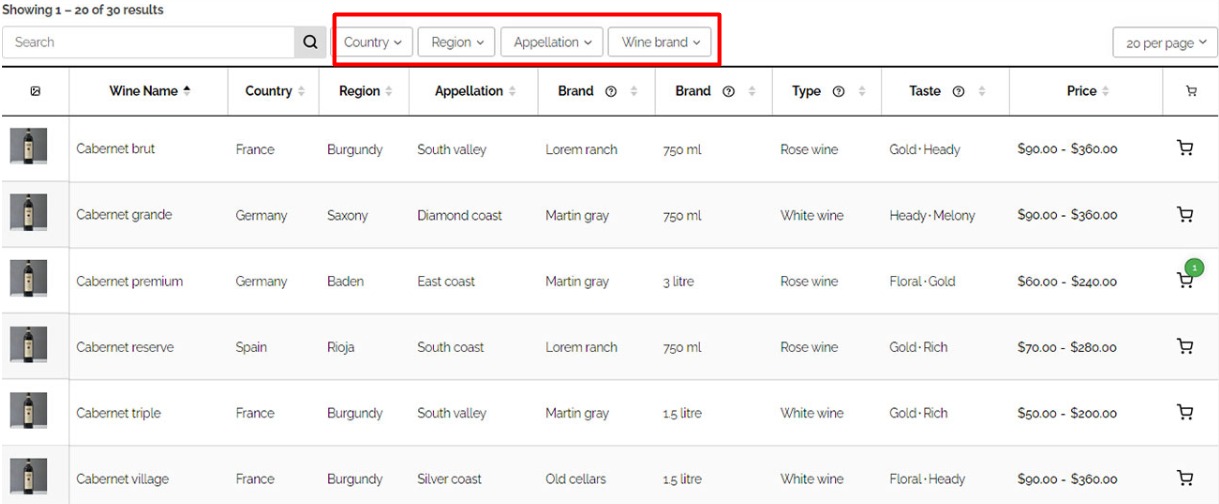Image resolution: width=1219 pixels, height=504 pixels.
Task: Open the Appellation filter dropdown
Action: click(551, 43)
